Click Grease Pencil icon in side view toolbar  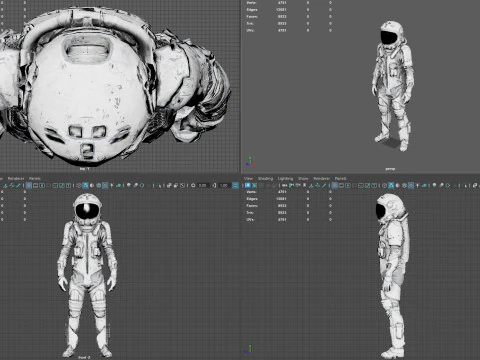324,185
